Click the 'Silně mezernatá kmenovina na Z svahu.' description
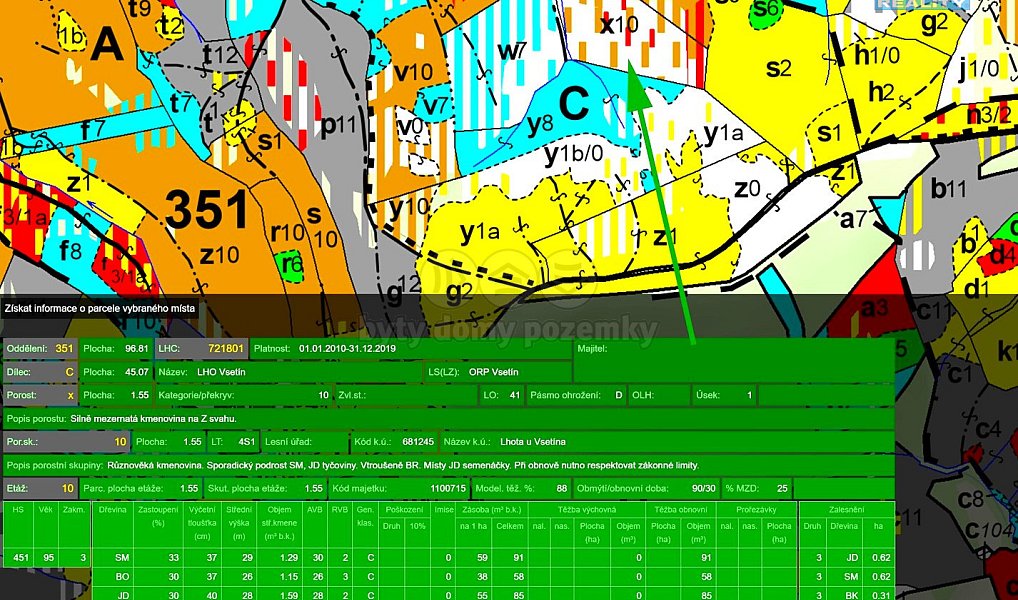This screenshot has width=1018, height=600. [x=153, y=419]
